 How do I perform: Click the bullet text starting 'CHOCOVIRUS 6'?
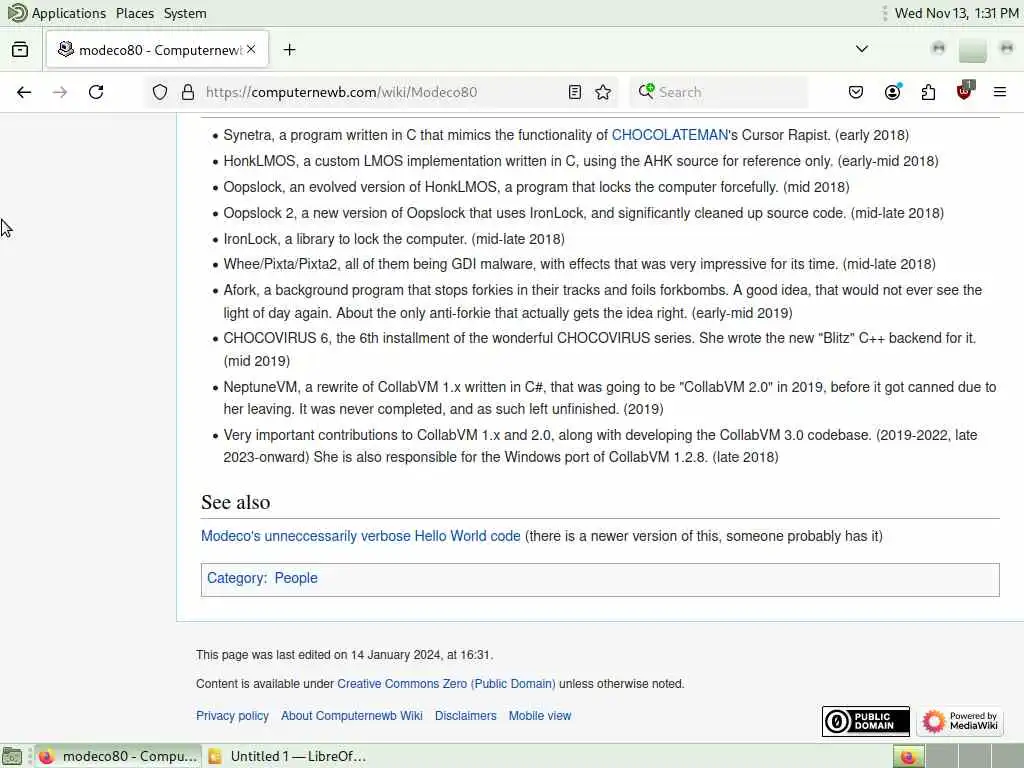pyautogui.click(x=600, y=349)
